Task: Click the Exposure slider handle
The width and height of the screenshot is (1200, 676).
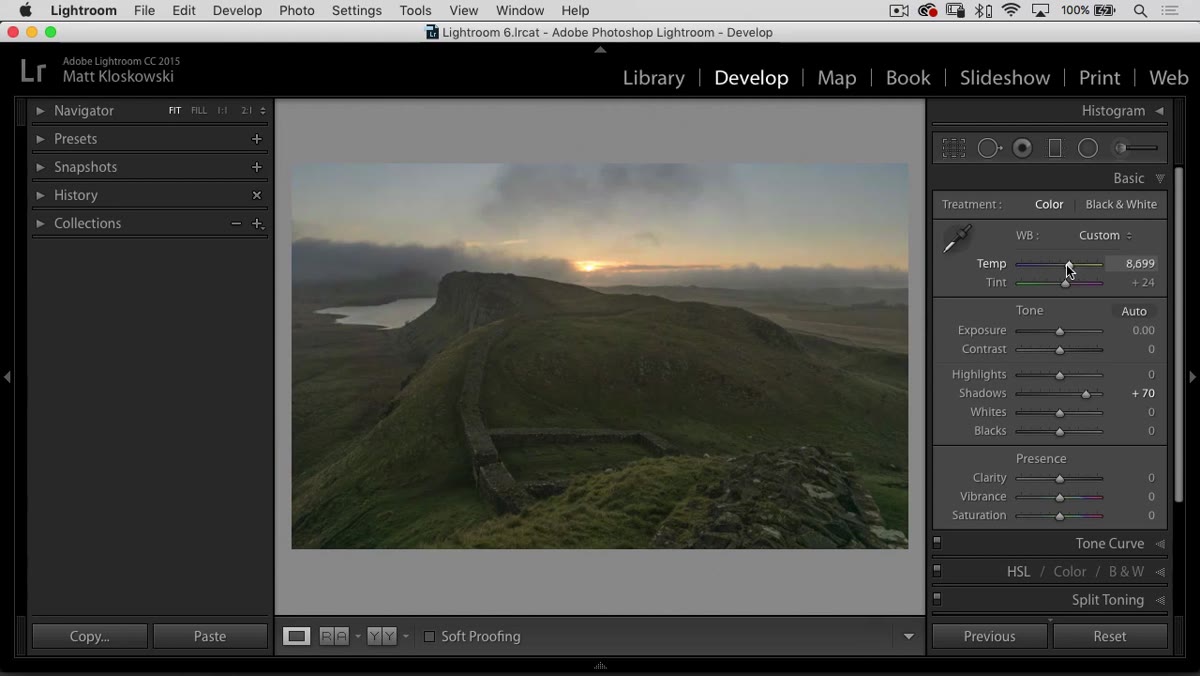Action: 1060,331
